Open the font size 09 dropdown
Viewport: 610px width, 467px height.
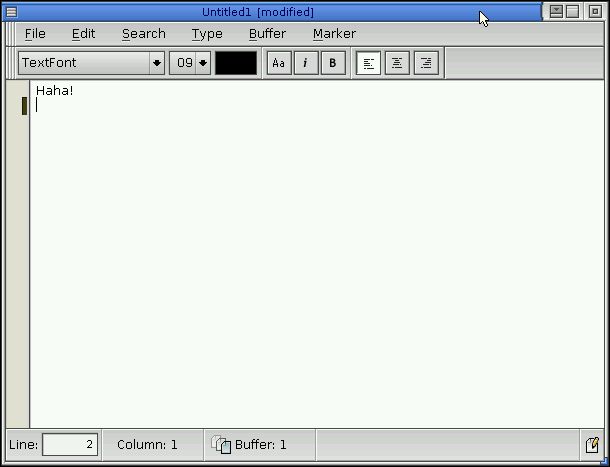point(189,63)
